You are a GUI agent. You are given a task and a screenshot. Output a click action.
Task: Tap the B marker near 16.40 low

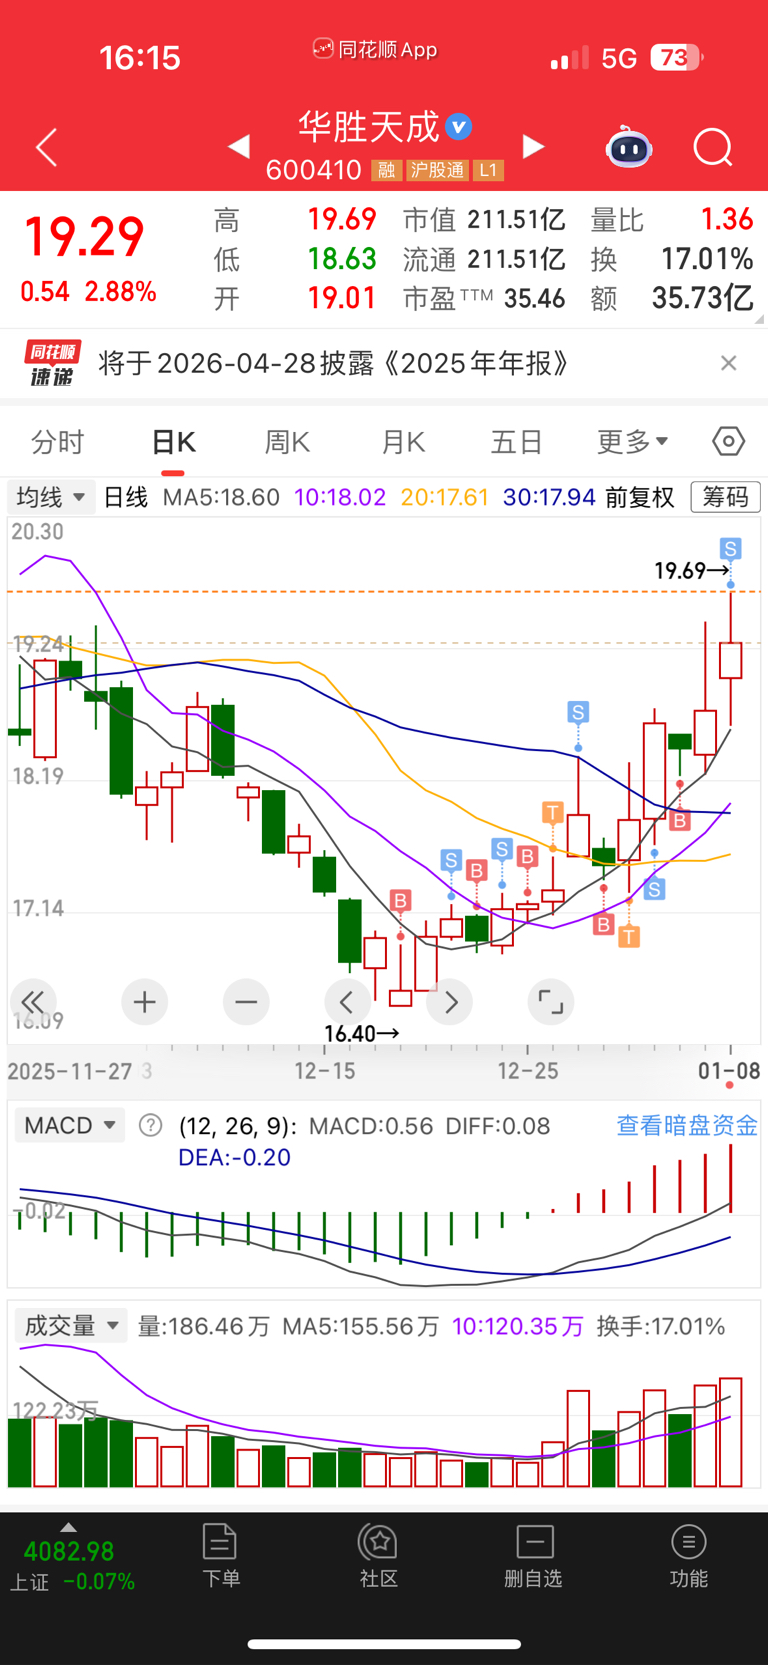pyautogui.click(x=401, y=901)
